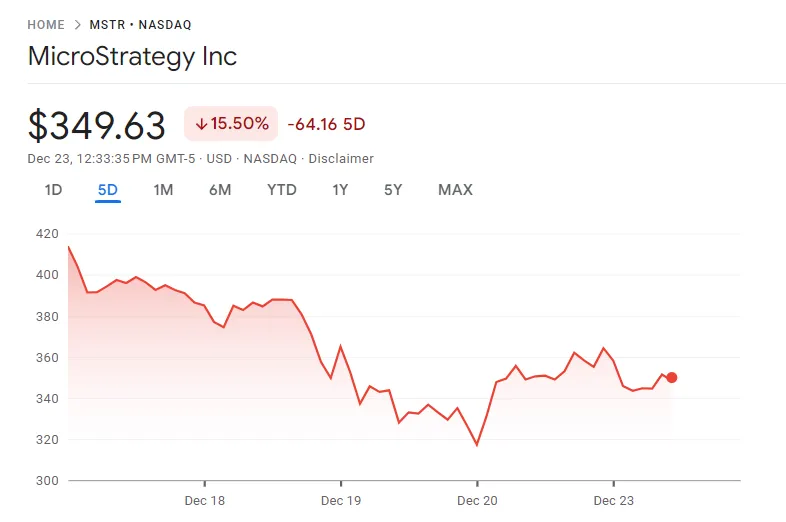Click the red 15.50% change badge
The image size is (786, 522).
[231, 123]
